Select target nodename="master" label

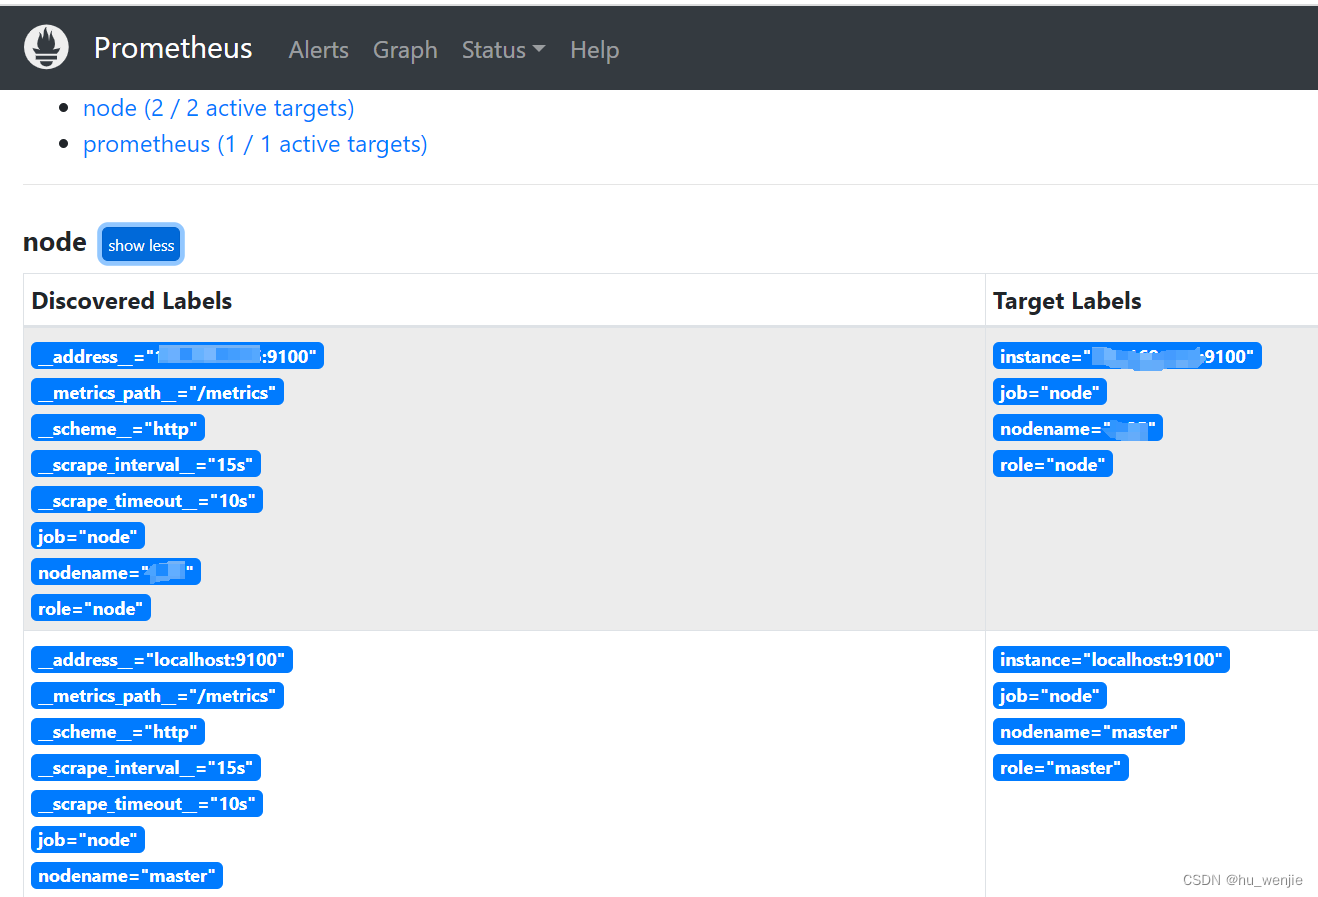(1089, 731)
